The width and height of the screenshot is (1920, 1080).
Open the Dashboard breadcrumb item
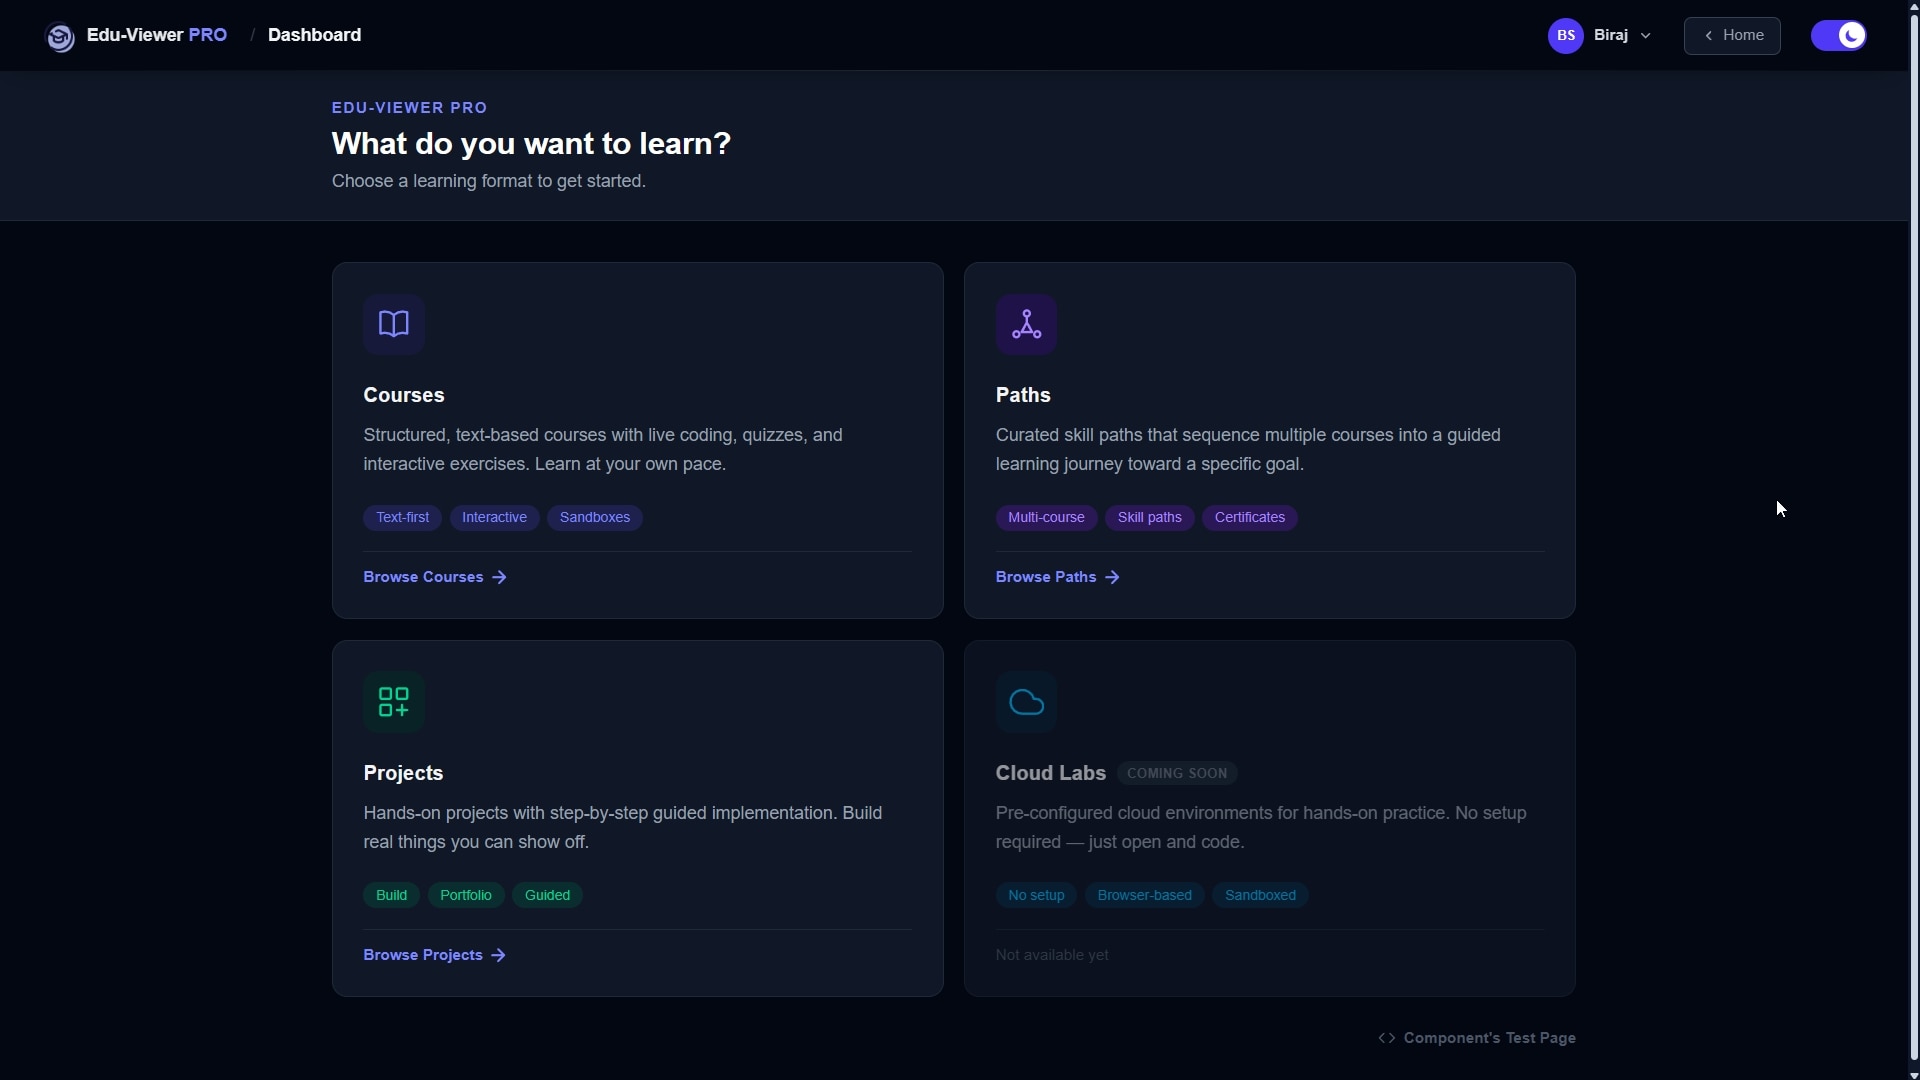click(314, 35)
